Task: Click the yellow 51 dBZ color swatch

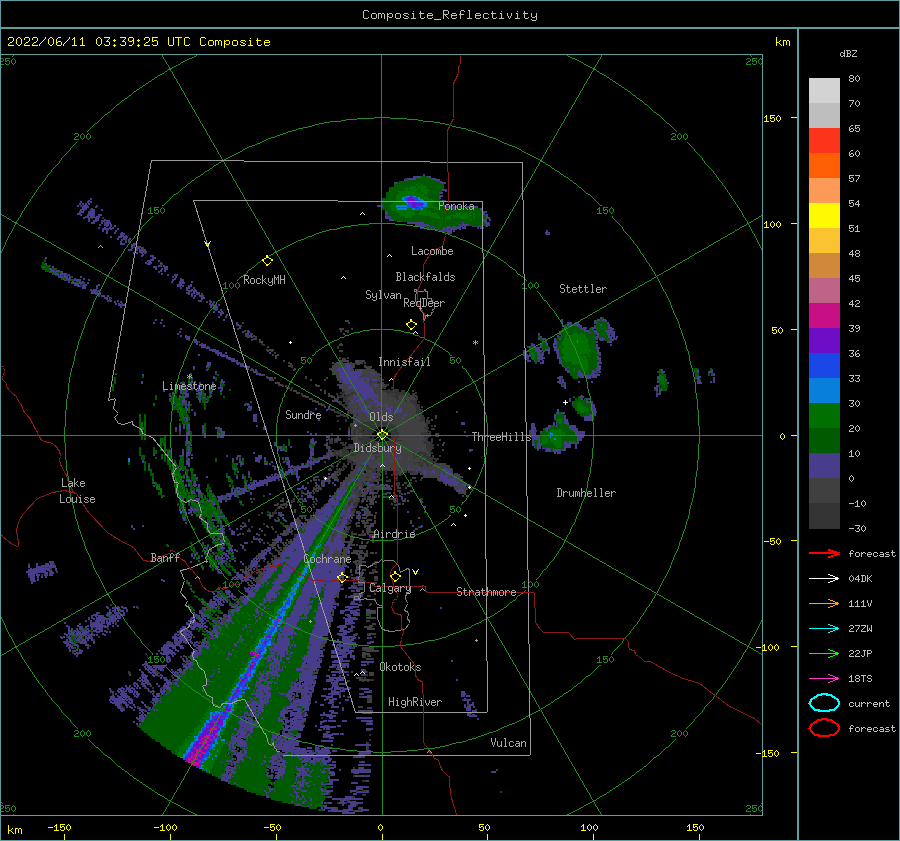Action: tap(824, 215)
